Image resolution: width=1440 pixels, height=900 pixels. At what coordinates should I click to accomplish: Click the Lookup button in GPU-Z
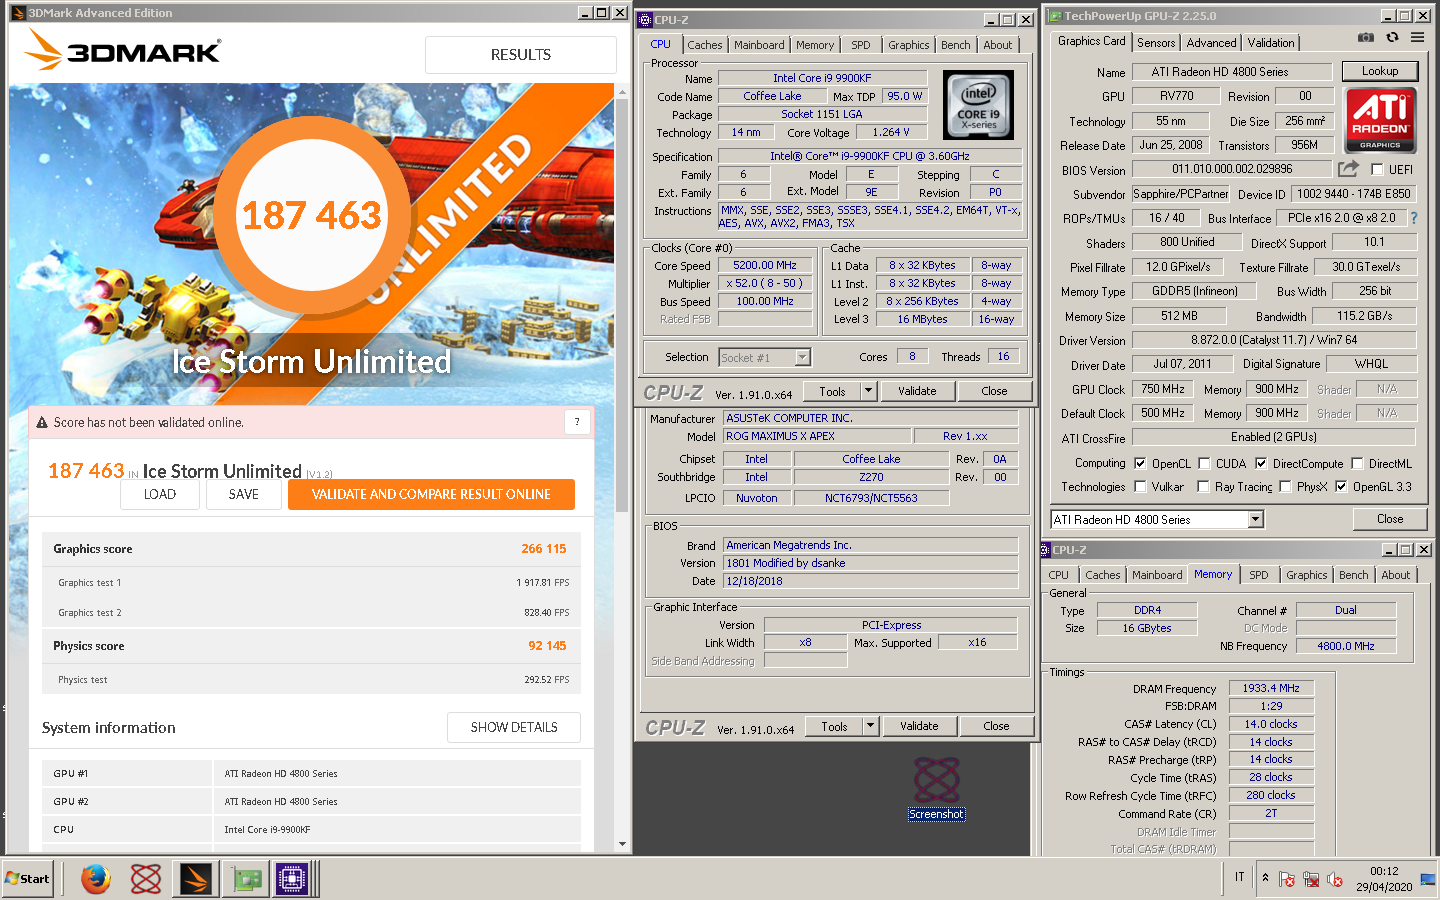(1379, 71)
